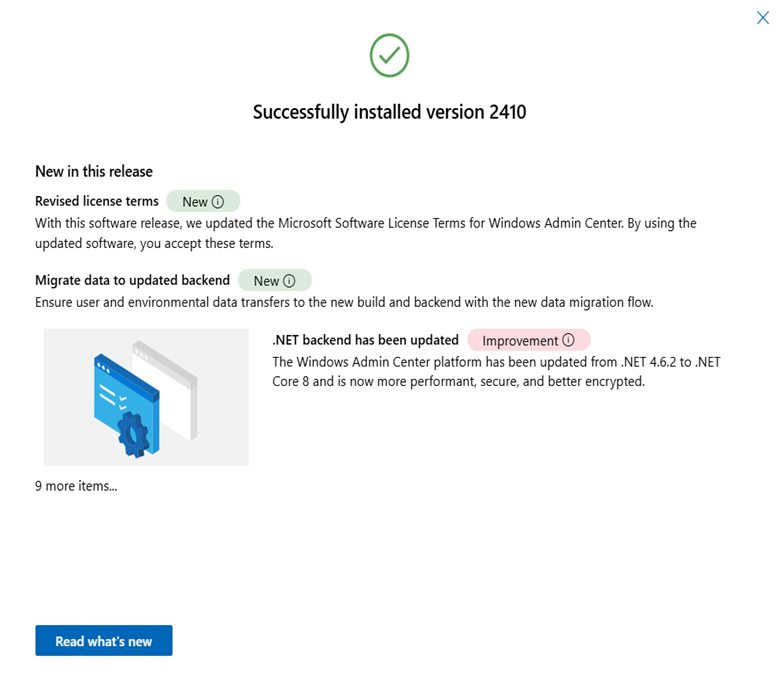780x691 pixels.
Task: Click the .NET backend illustration image
Action: [146, 397]
